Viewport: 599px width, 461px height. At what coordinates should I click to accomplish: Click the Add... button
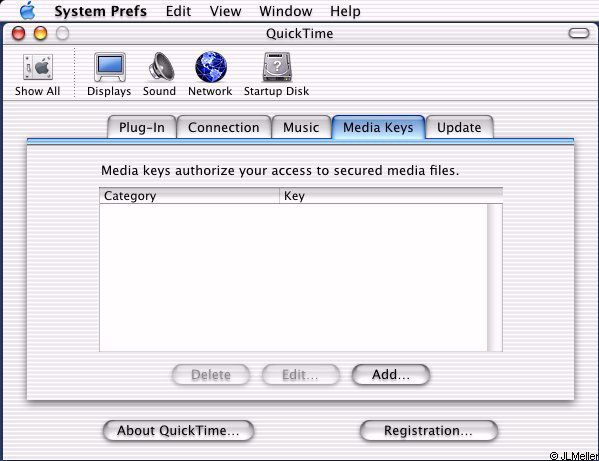(x=391, y=375)
